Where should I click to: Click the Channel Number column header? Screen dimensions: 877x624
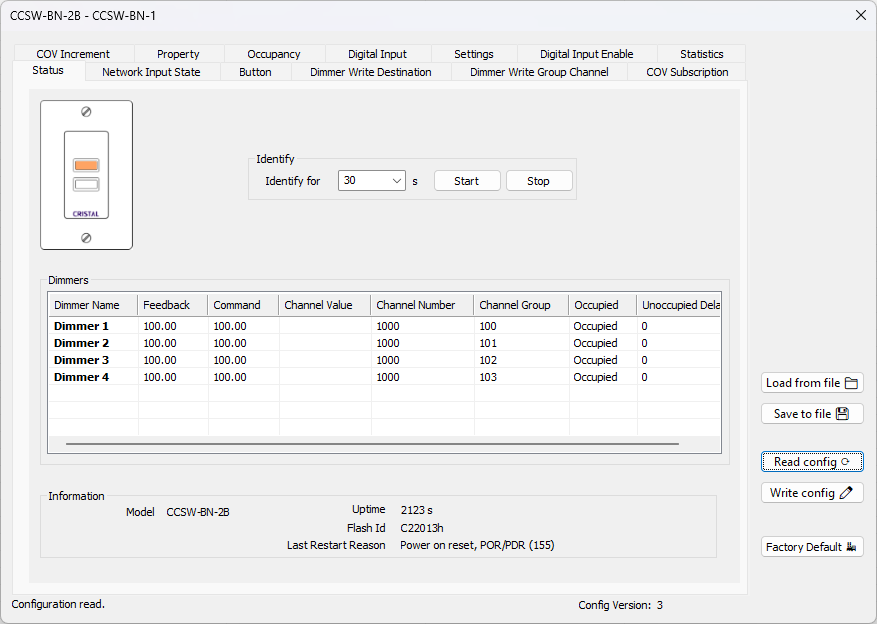tap(422, 305)
